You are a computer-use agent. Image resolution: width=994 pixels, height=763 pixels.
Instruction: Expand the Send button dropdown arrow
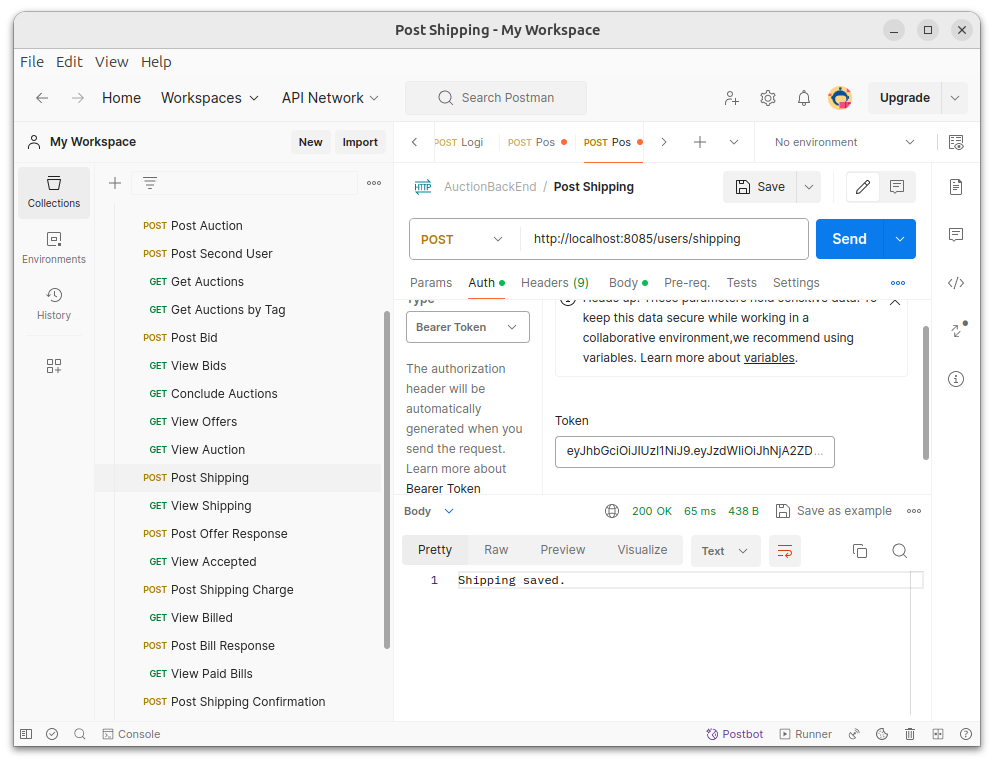point(900,239)
